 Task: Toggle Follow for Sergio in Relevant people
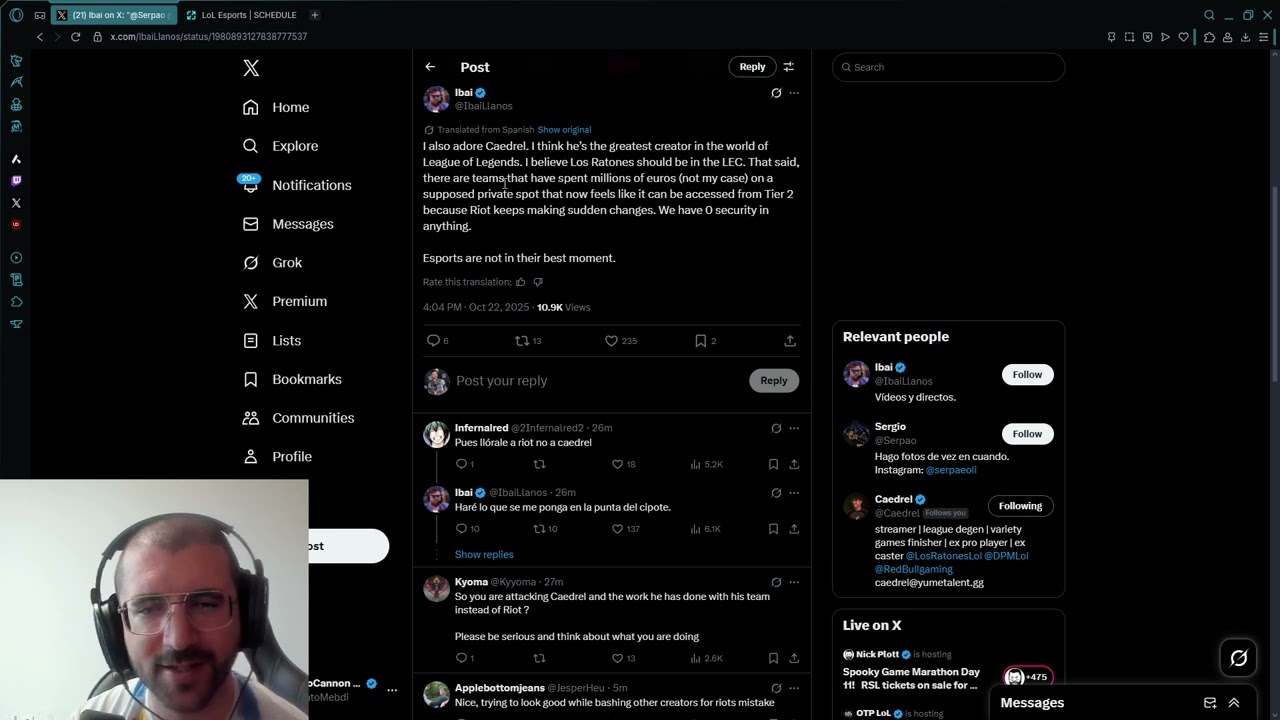click(1027, 434)
